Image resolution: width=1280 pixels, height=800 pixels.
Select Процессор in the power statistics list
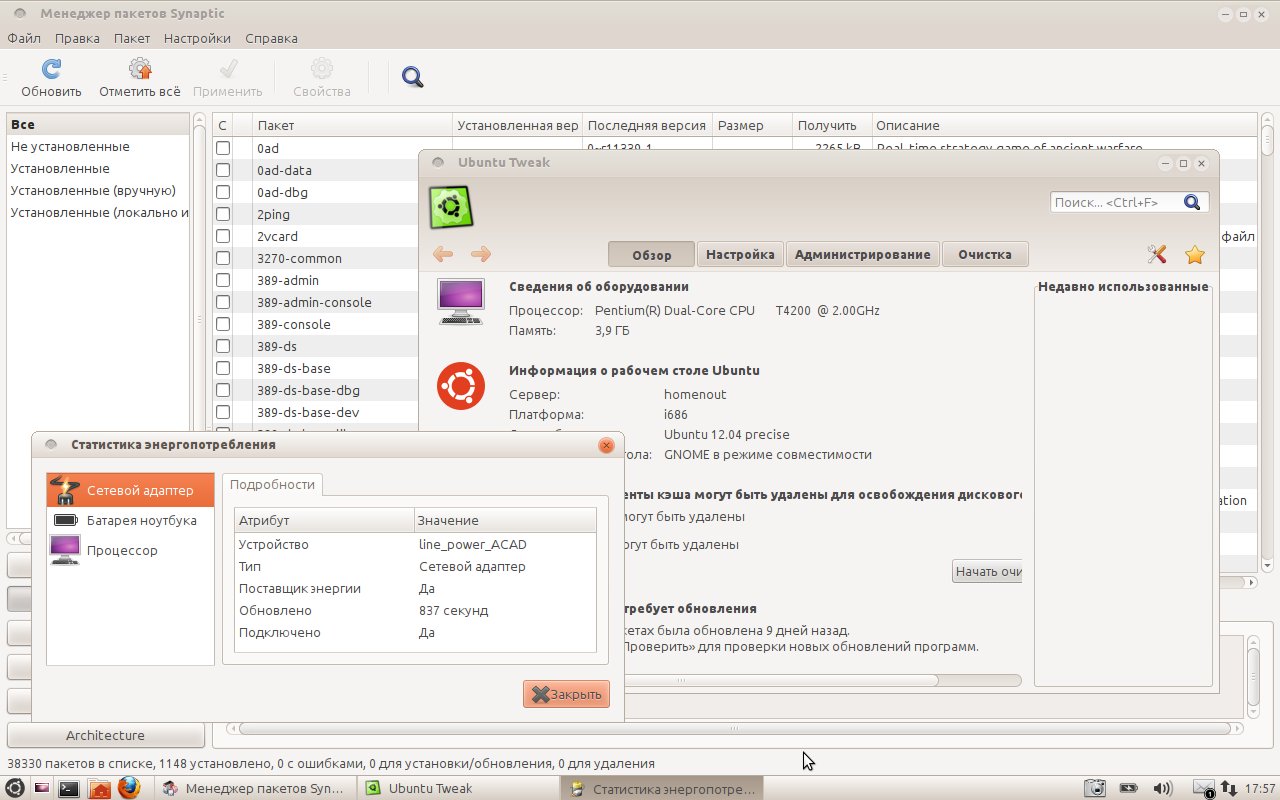click(x=131, y=550)
